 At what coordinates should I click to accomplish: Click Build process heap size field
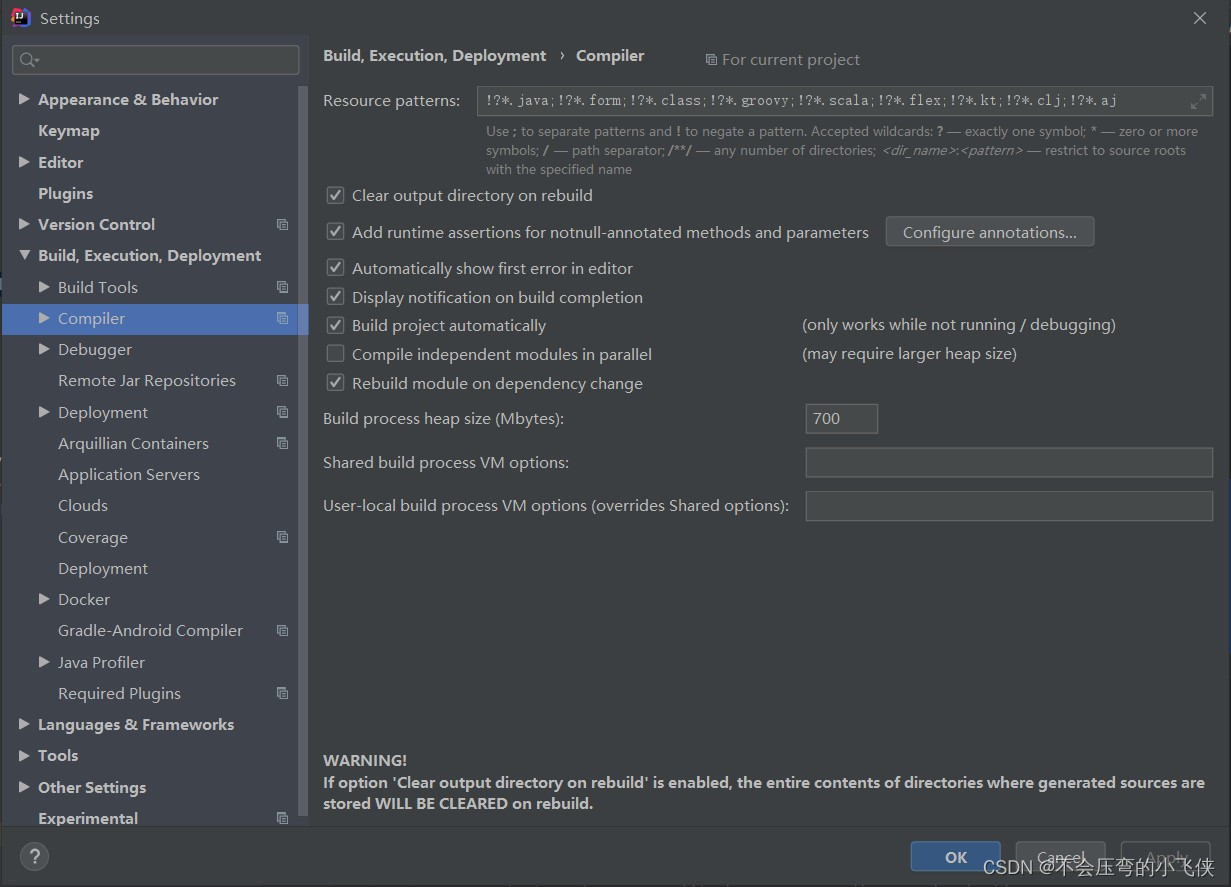(842, 419)
